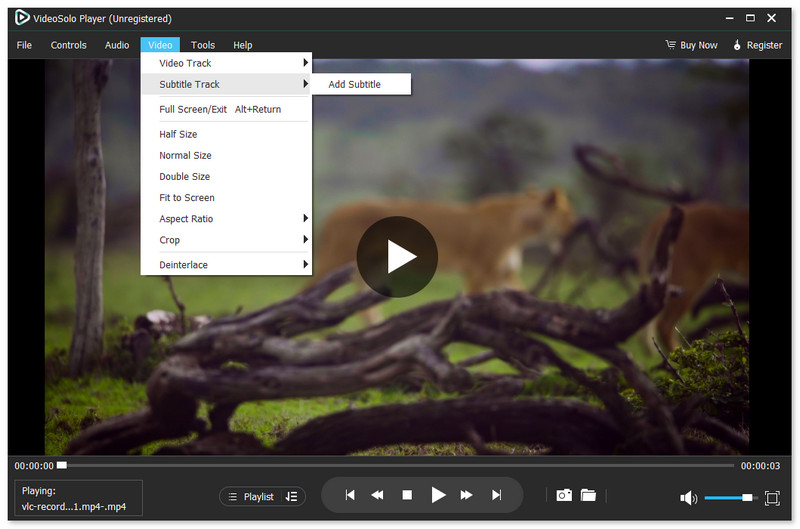Choose Add Subtitle from the submenu
The image size is (800, 529).
(355, 84)
